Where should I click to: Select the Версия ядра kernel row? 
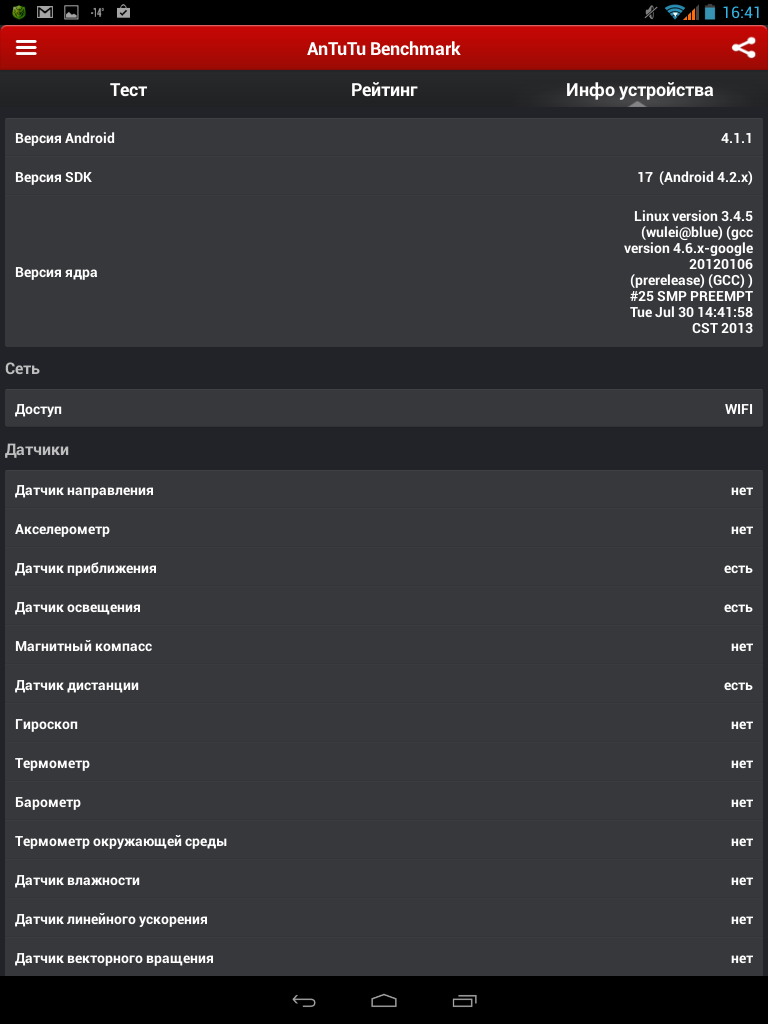384,272
